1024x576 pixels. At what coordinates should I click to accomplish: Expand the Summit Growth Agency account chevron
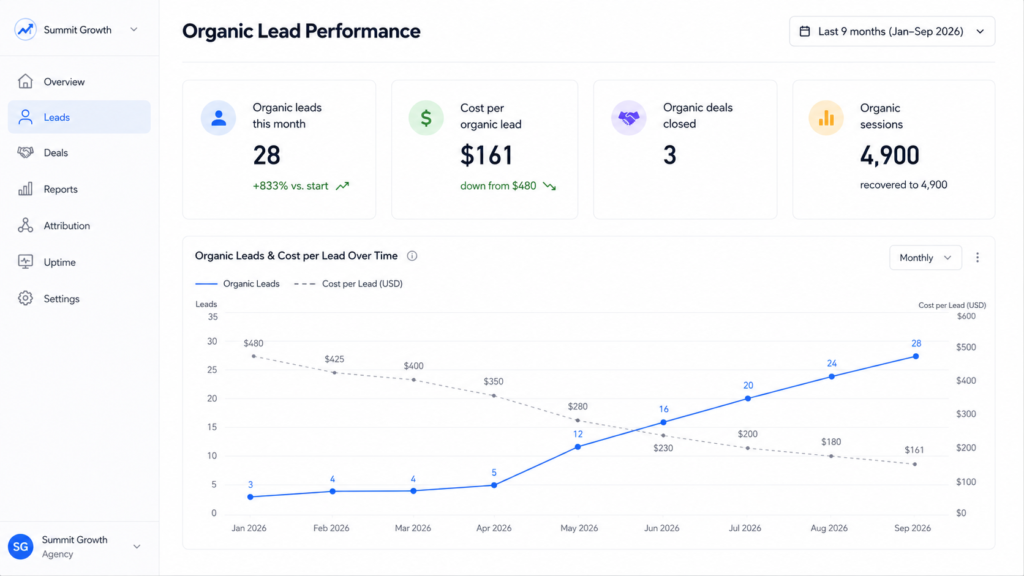click(x=136, y=547)
